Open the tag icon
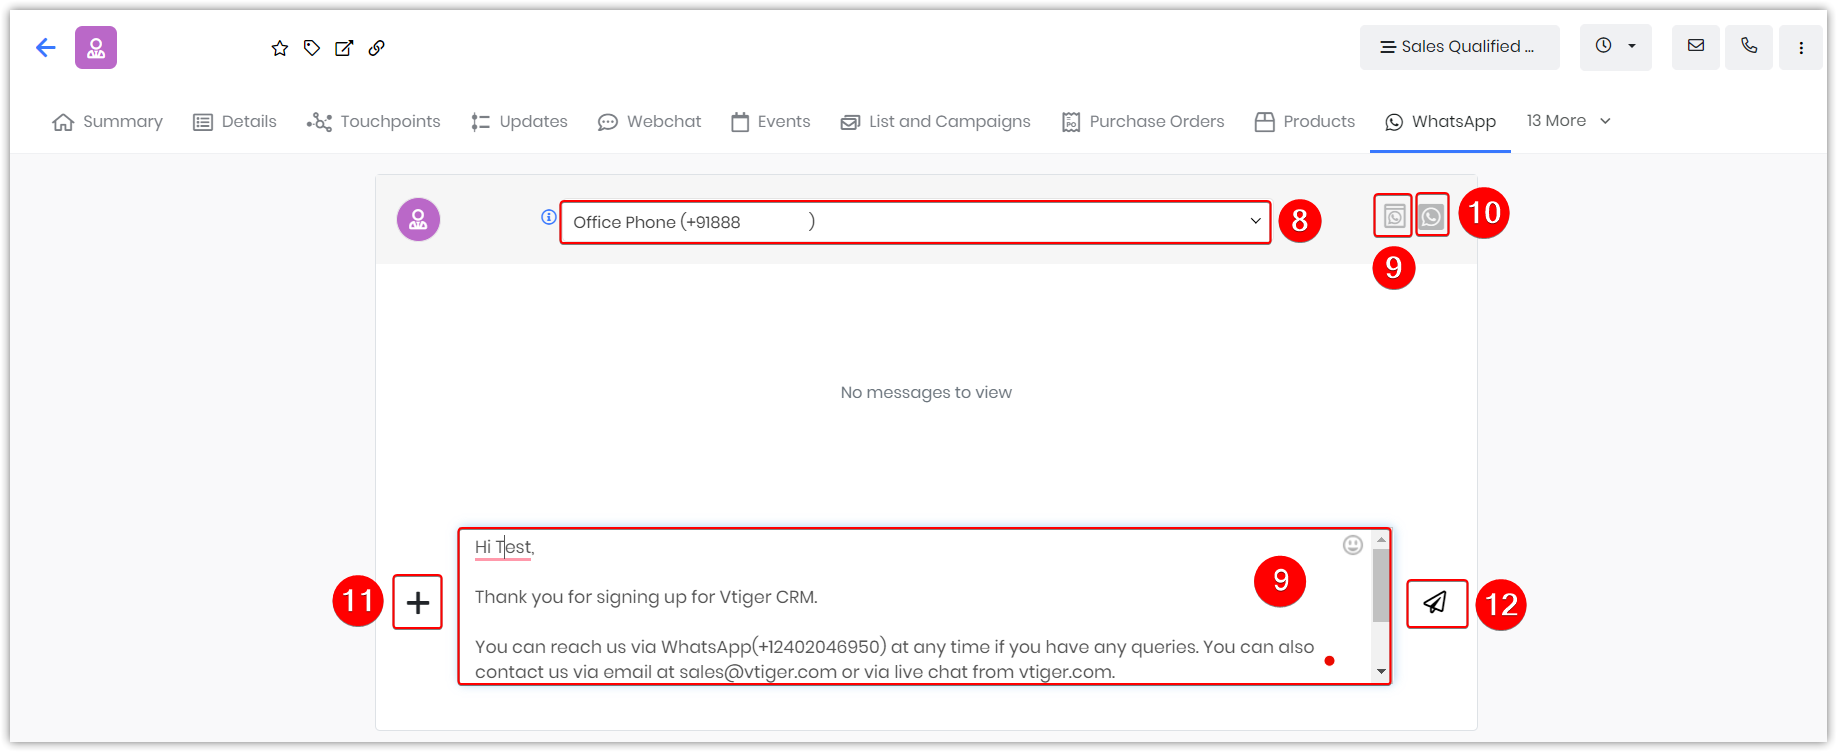1837x752 pixels. (x=312, y=48)
